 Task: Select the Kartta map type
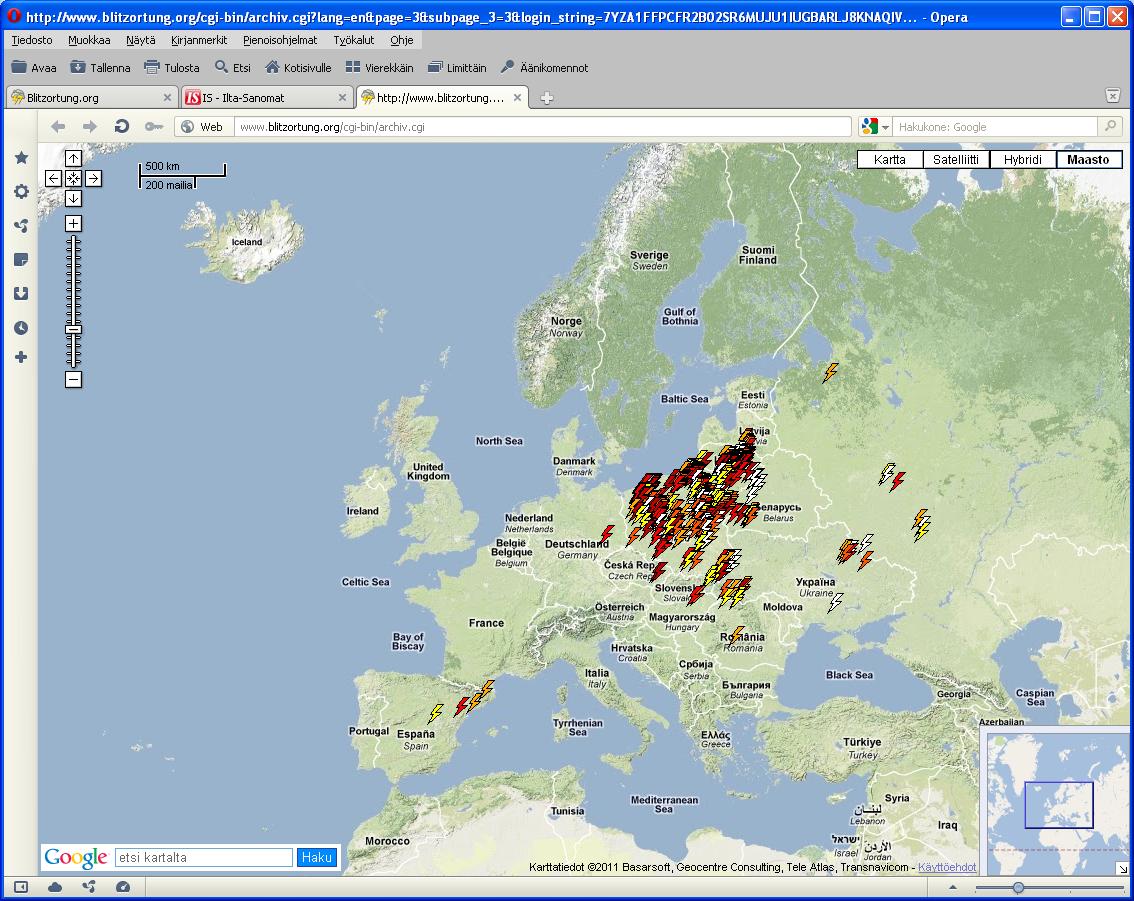[889, 160]
